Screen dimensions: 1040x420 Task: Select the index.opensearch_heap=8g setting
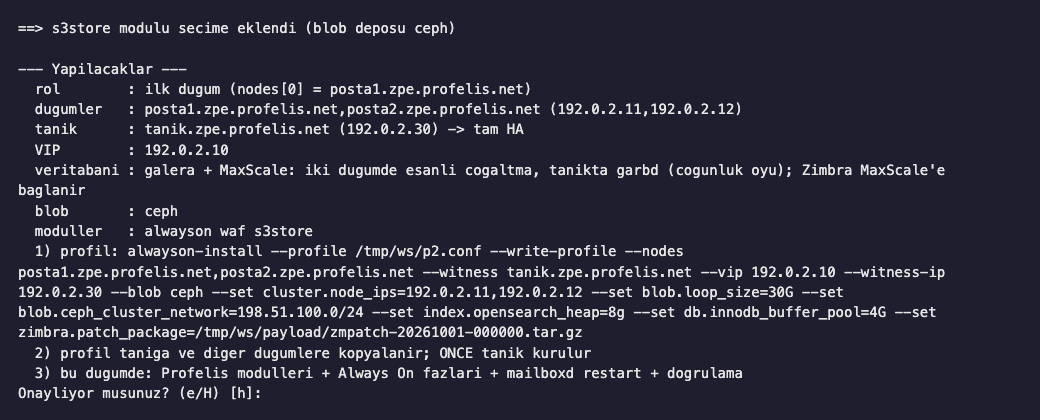(524, 313)
